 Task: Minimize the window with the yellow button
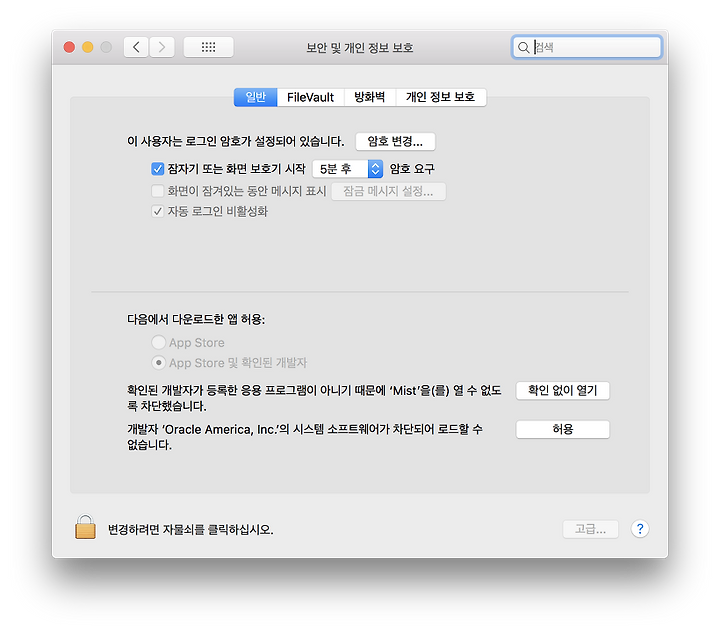pyautogui.click(x=88, y=47)
